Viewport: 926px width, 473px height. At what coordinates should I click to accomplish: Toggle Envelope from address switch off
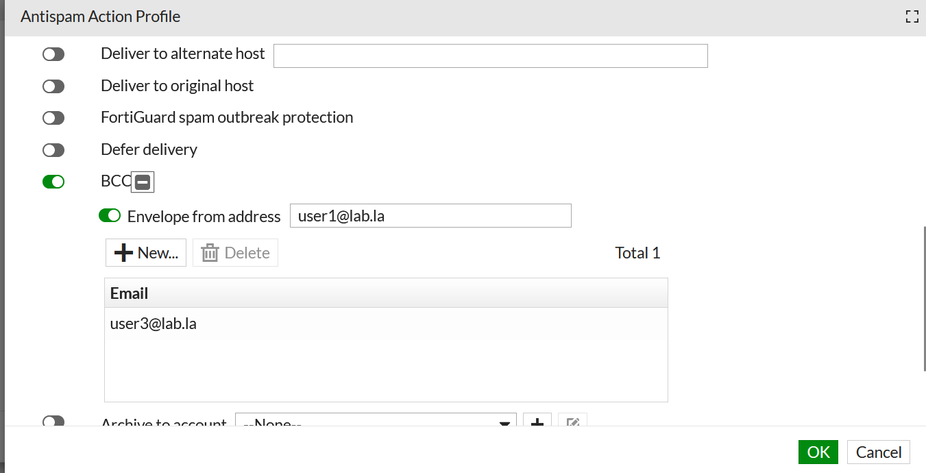[109, 216]
